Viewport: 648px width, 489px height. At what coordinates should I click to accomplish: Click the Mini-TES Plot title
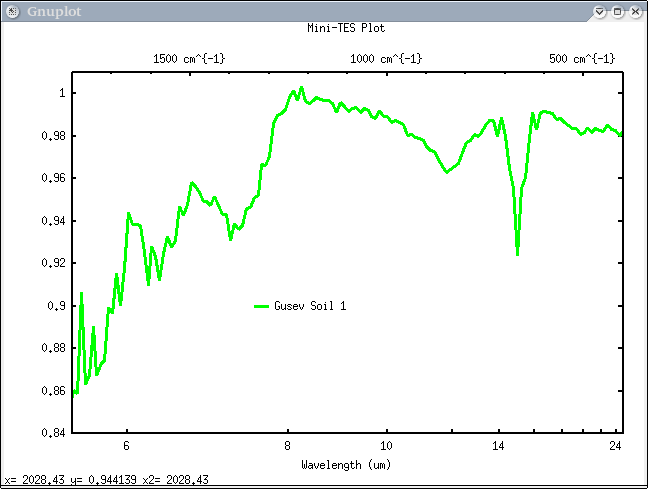point(346,28)
